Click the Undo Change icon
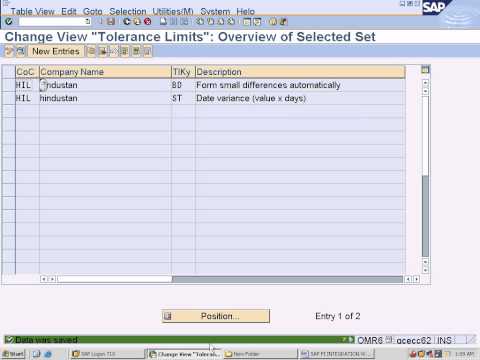This screenshot has width=480, height=360. coord(114,51)
